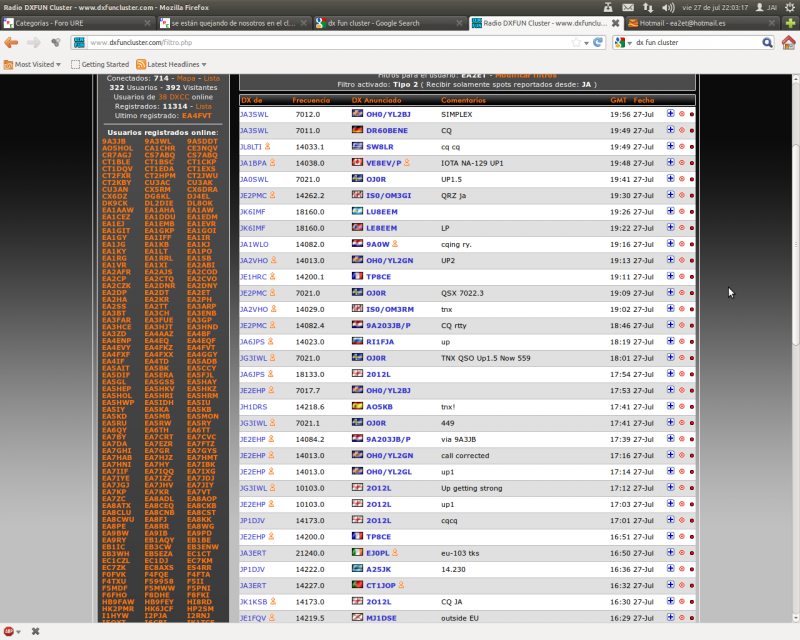Open the Mapa link in the sidebar

[185, 78]
